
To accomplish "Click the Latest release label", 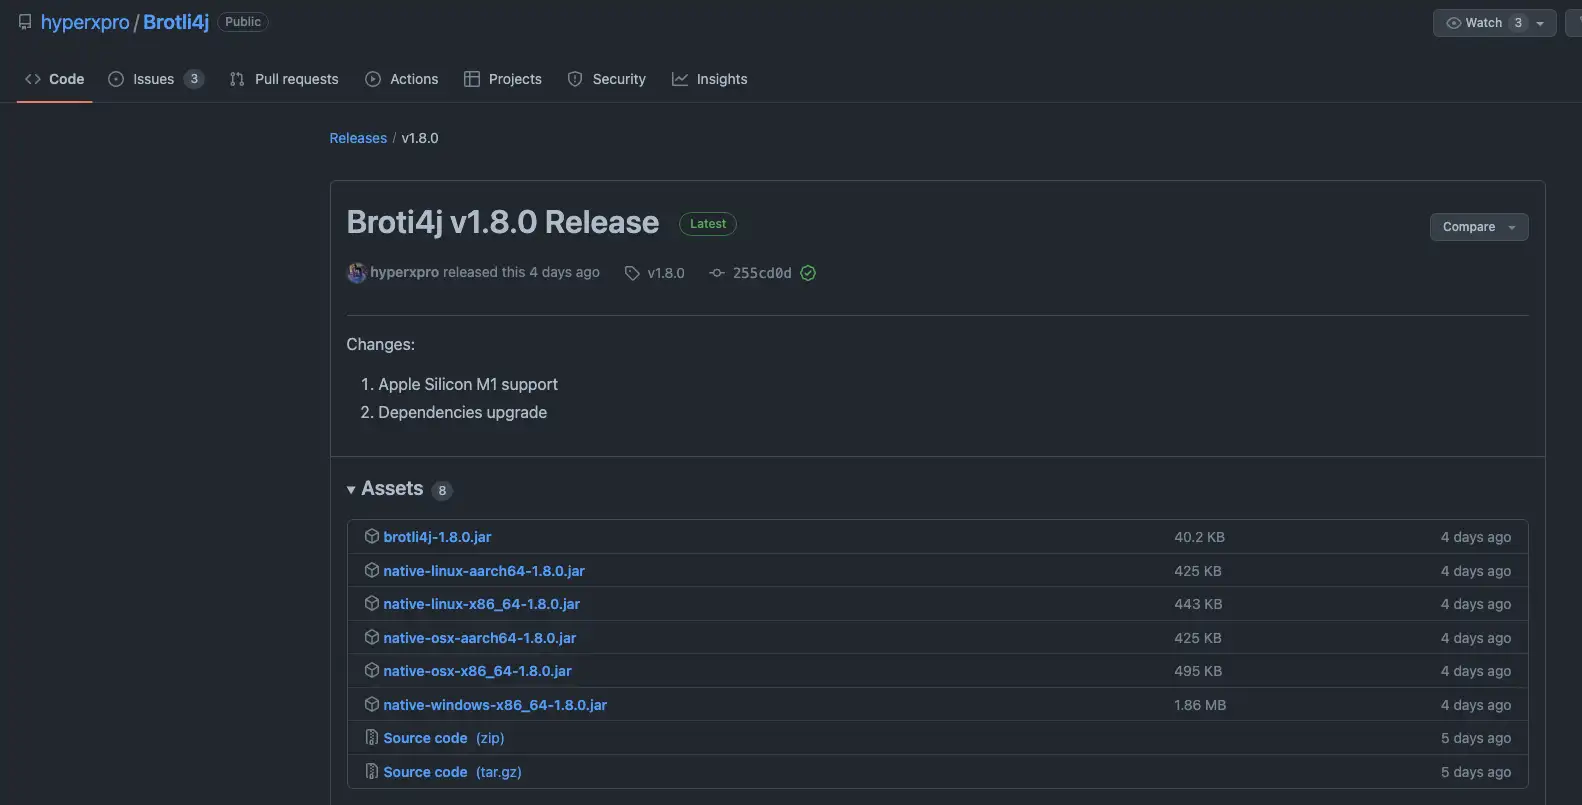I will pos(708,224).
